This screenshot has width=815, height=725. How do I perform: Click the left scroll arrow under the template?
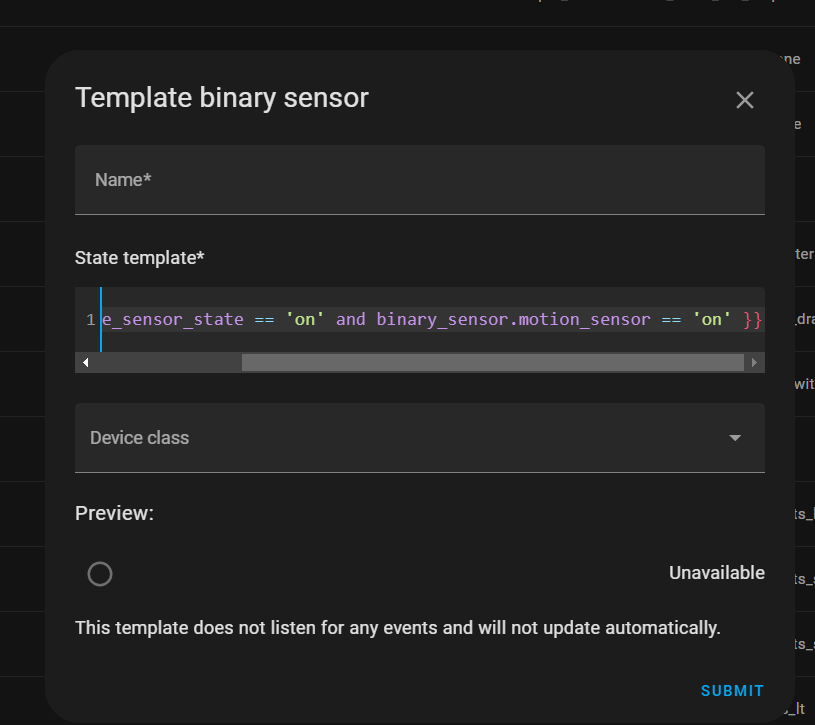[86, 362]
